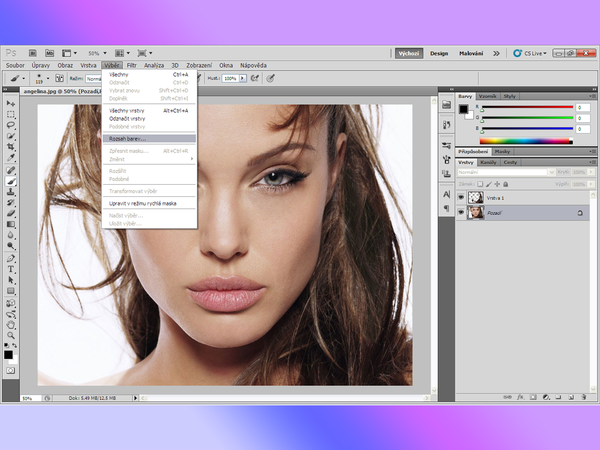
Task: Select the Crop tool
Action: click(11, 147)
